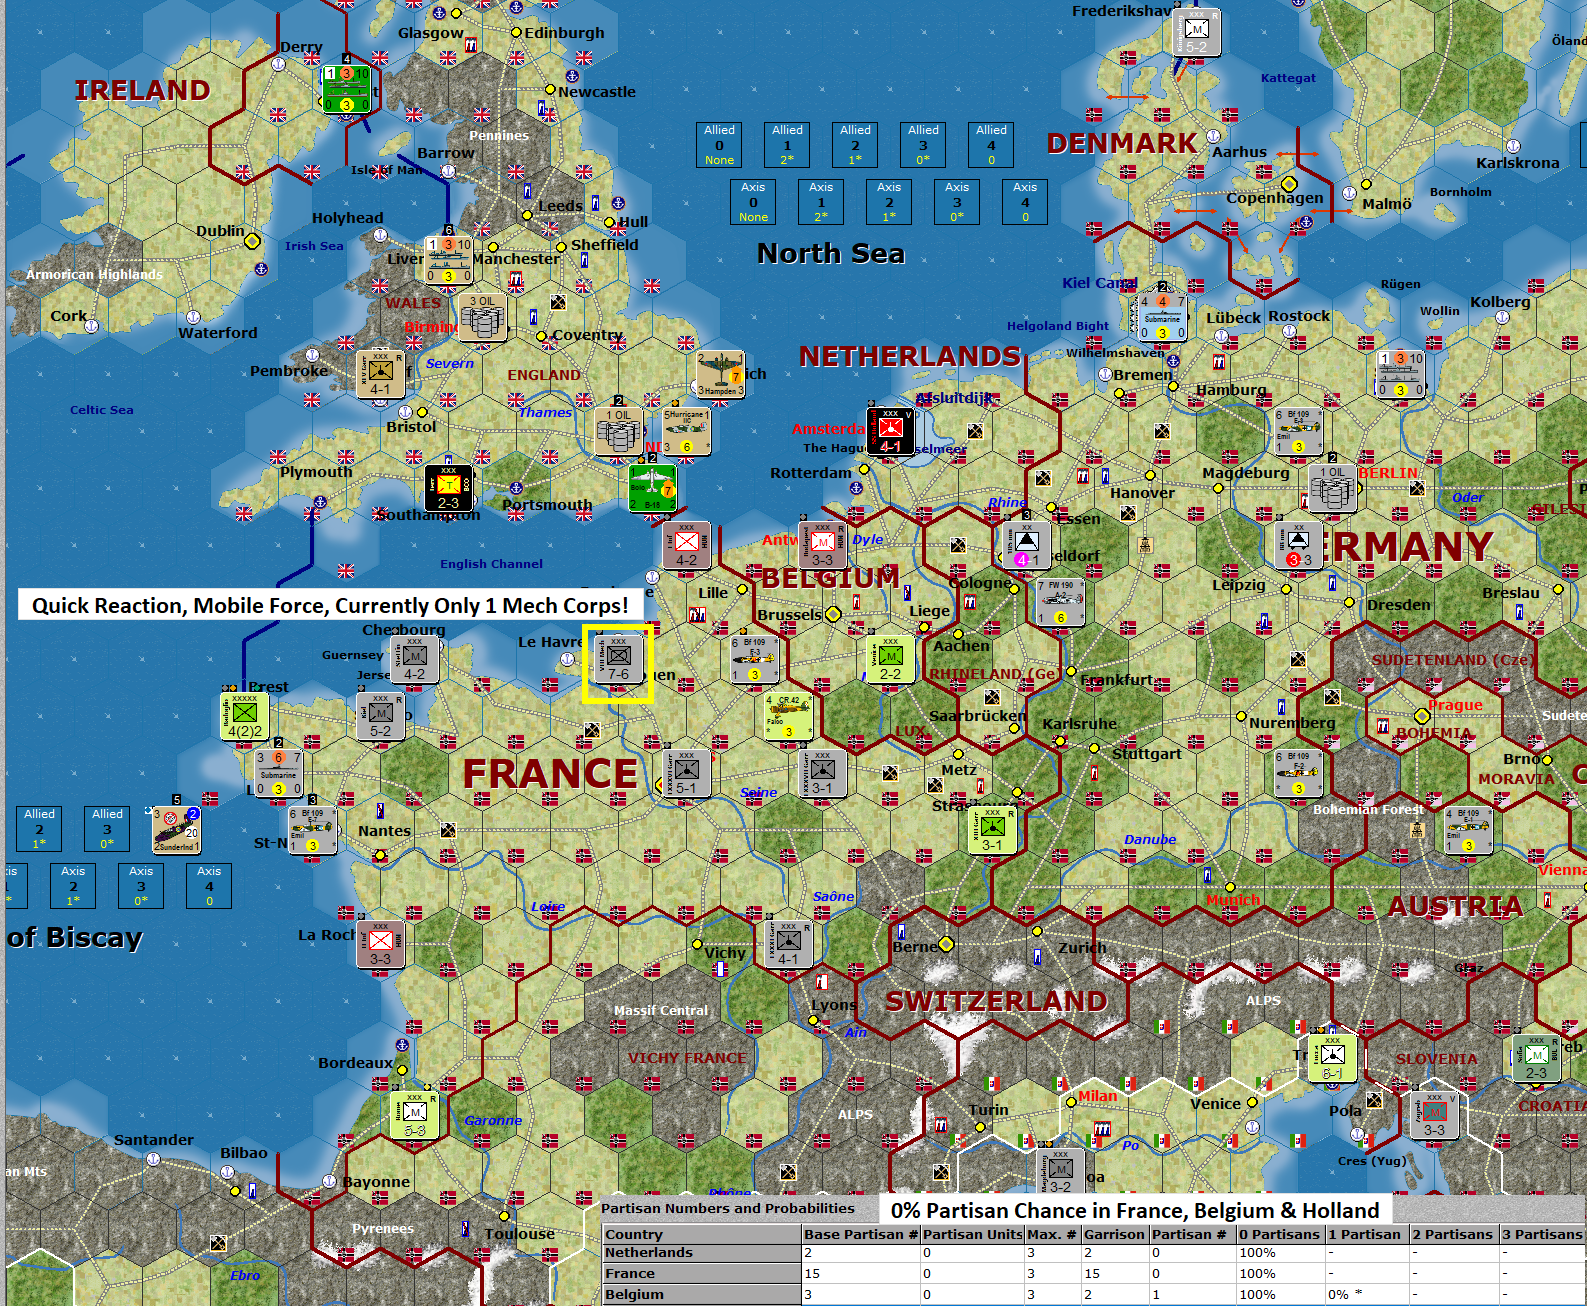1587x1306 pixels.
Task: Select the black 4-1 German unit at Amsterdam
Action: point(890,432)
